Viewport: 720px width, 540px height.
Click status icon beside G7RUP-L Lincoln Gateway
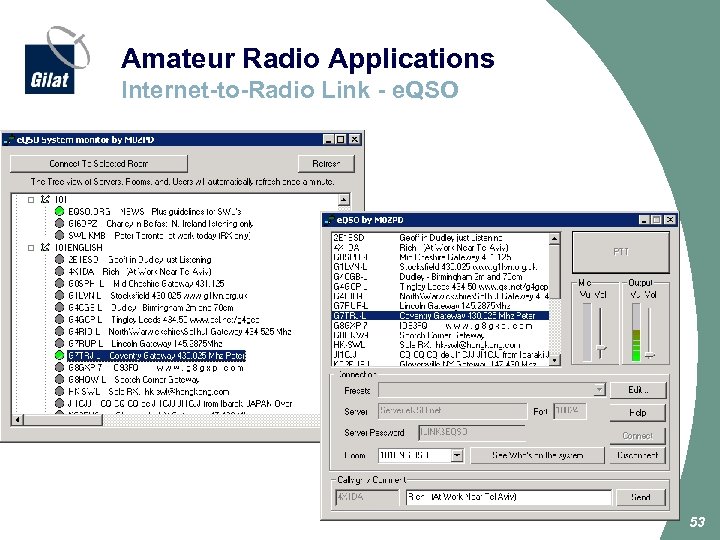(59, 343)
